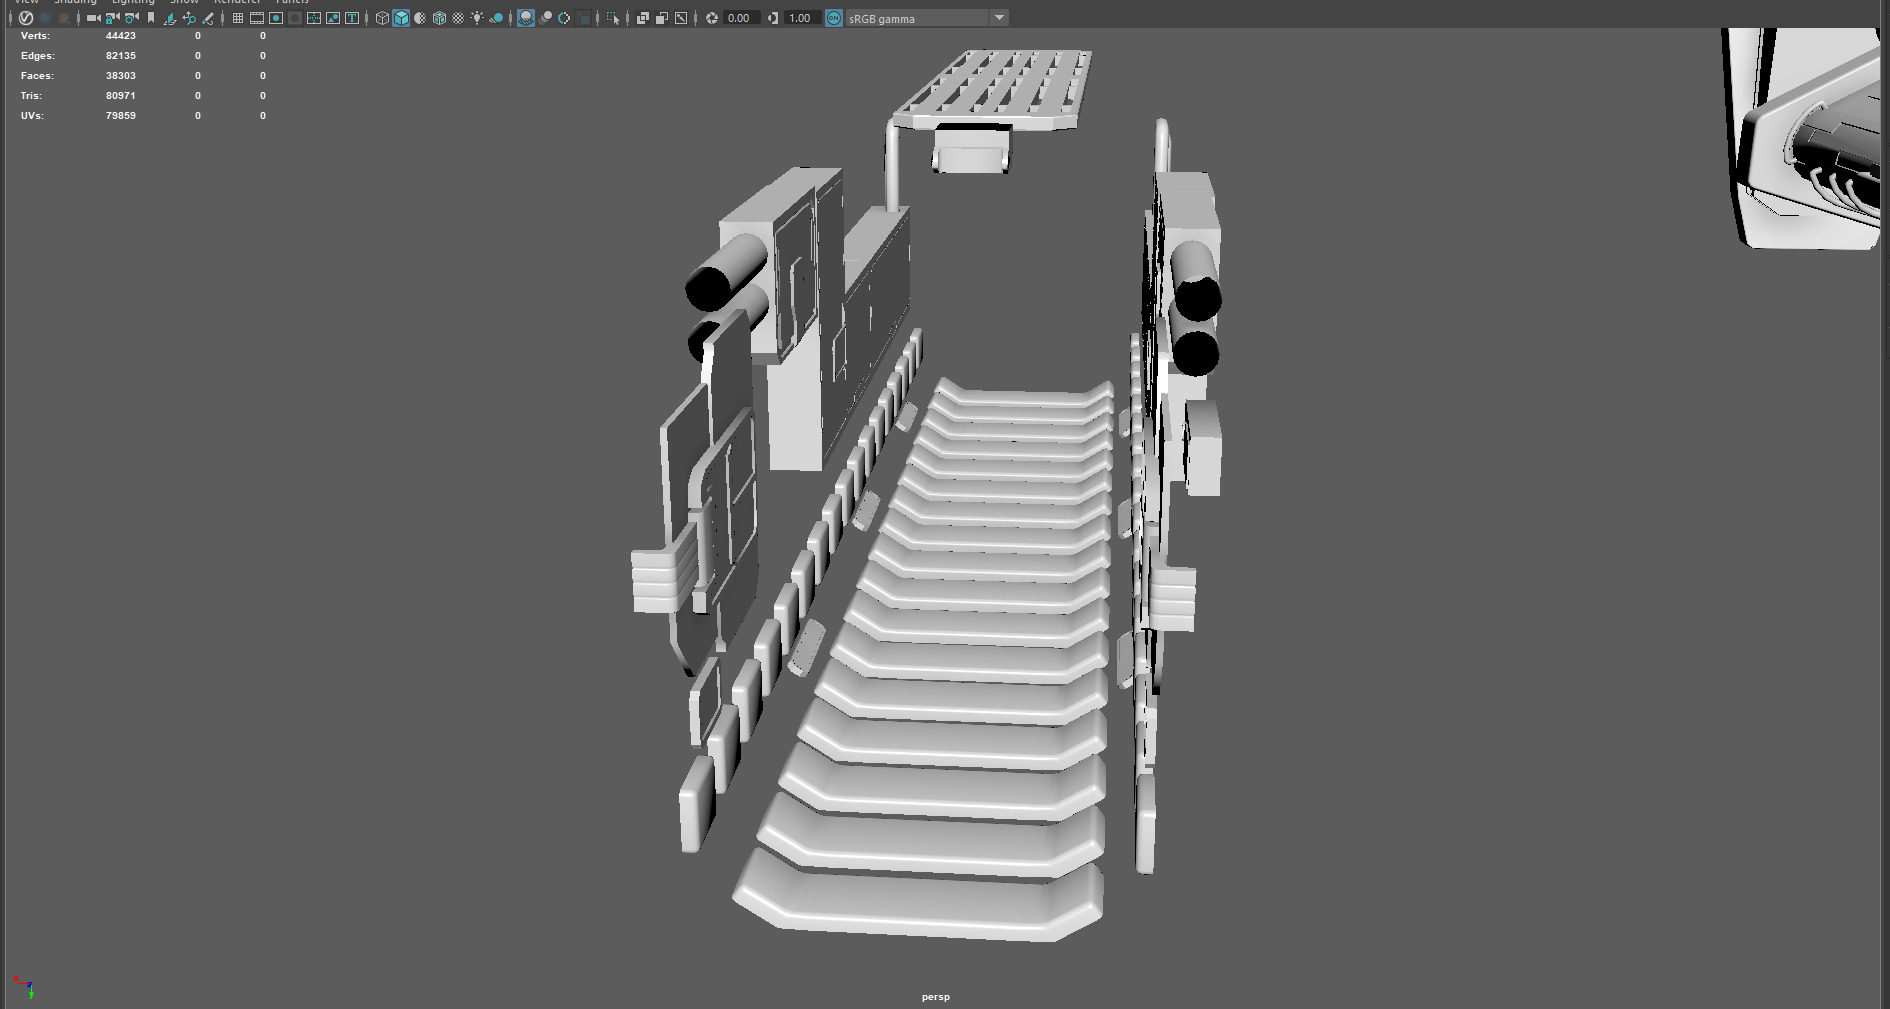The image size is (1890, 1009).
Task: Click the UV count 79859
Action: pos(121,116)
